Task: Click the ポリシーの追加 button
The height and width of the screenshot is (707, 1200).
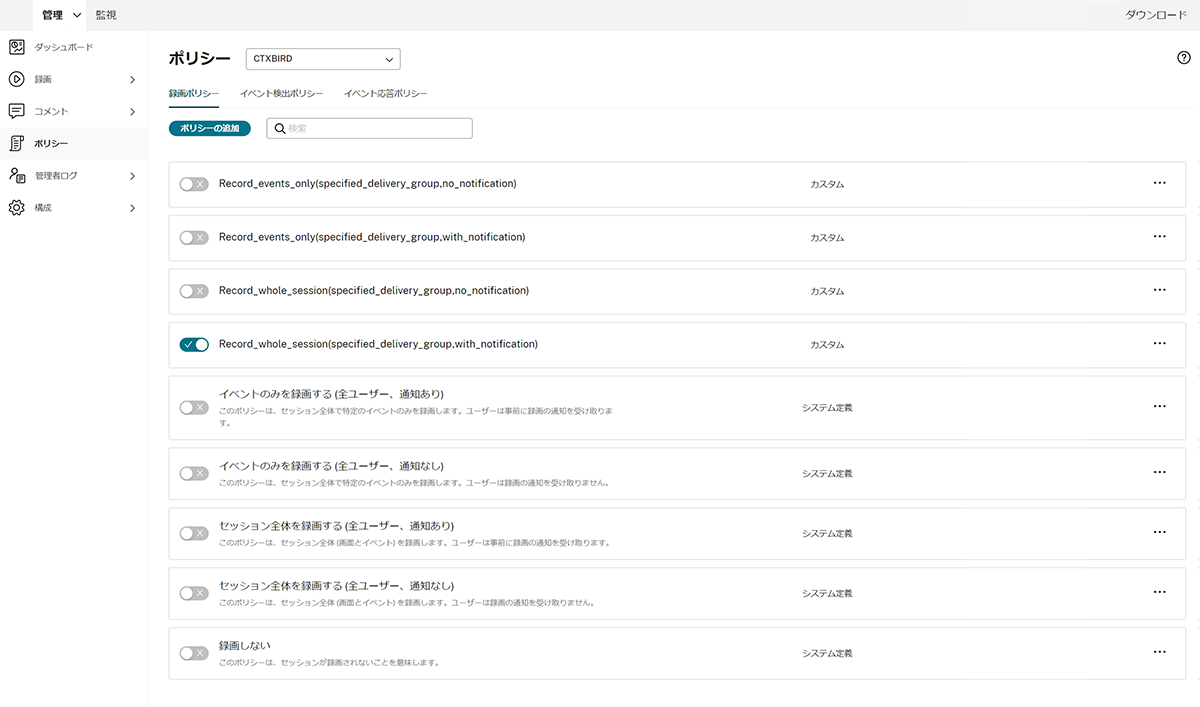Action: tap(210, 128)
